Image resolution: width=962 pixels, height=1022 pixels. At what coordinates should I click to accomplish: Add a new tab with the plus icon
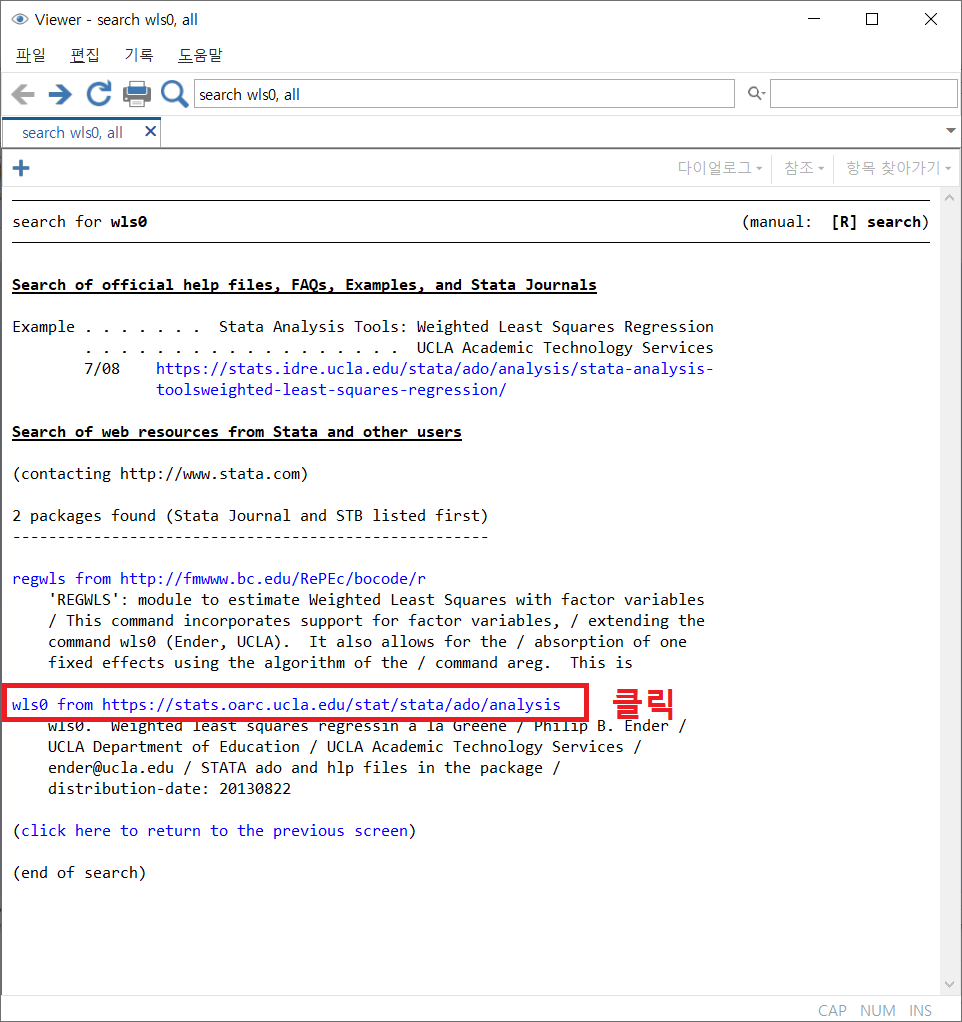21,168
